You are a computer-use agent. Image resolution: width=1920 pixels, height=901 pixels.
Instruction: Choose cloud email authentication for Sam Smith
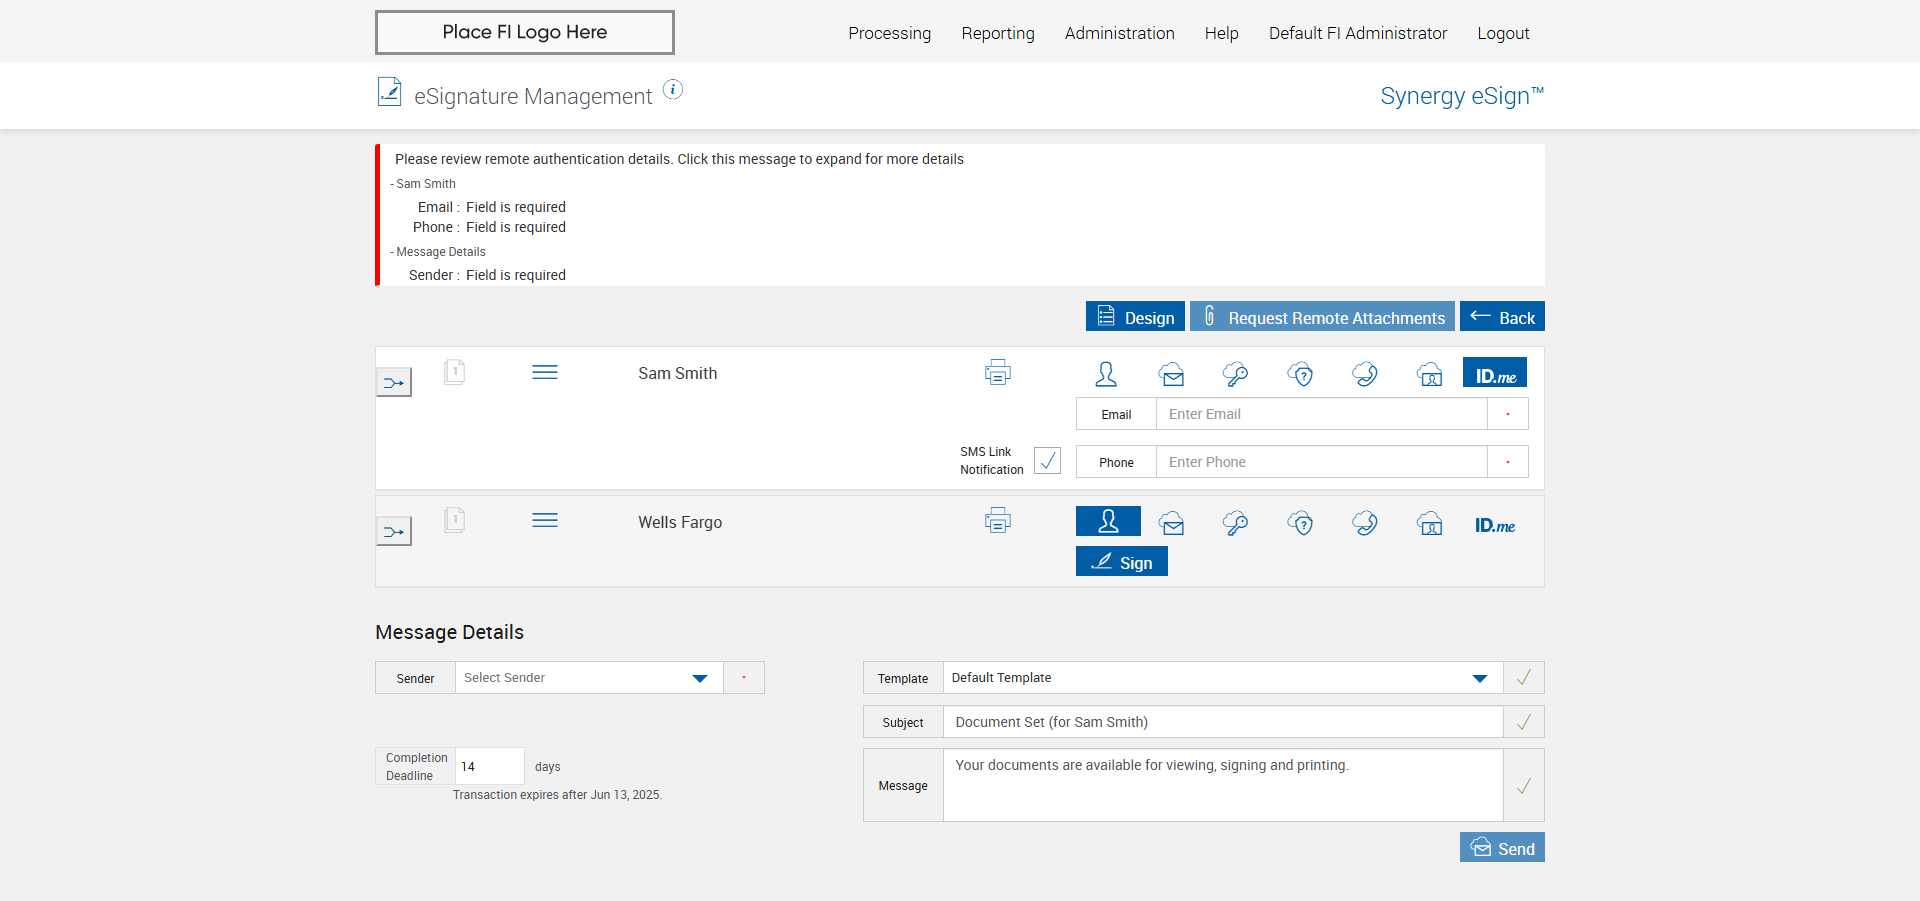[1171, 374]
